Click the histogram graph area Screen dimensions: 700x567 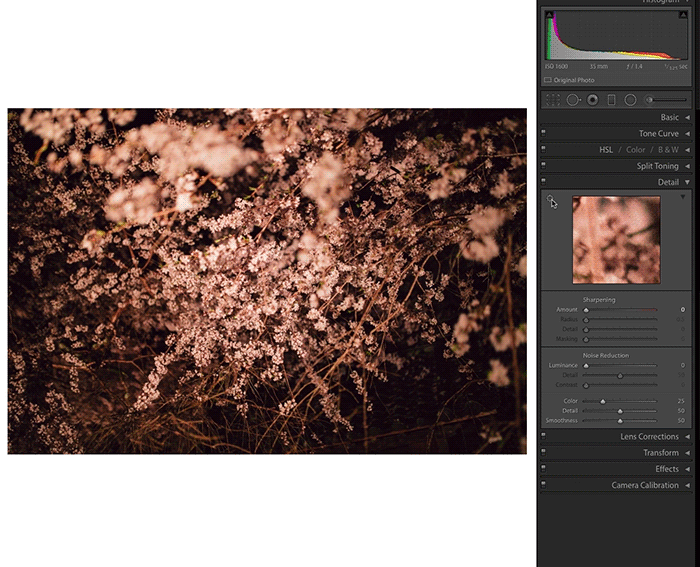tap(616, 35)
